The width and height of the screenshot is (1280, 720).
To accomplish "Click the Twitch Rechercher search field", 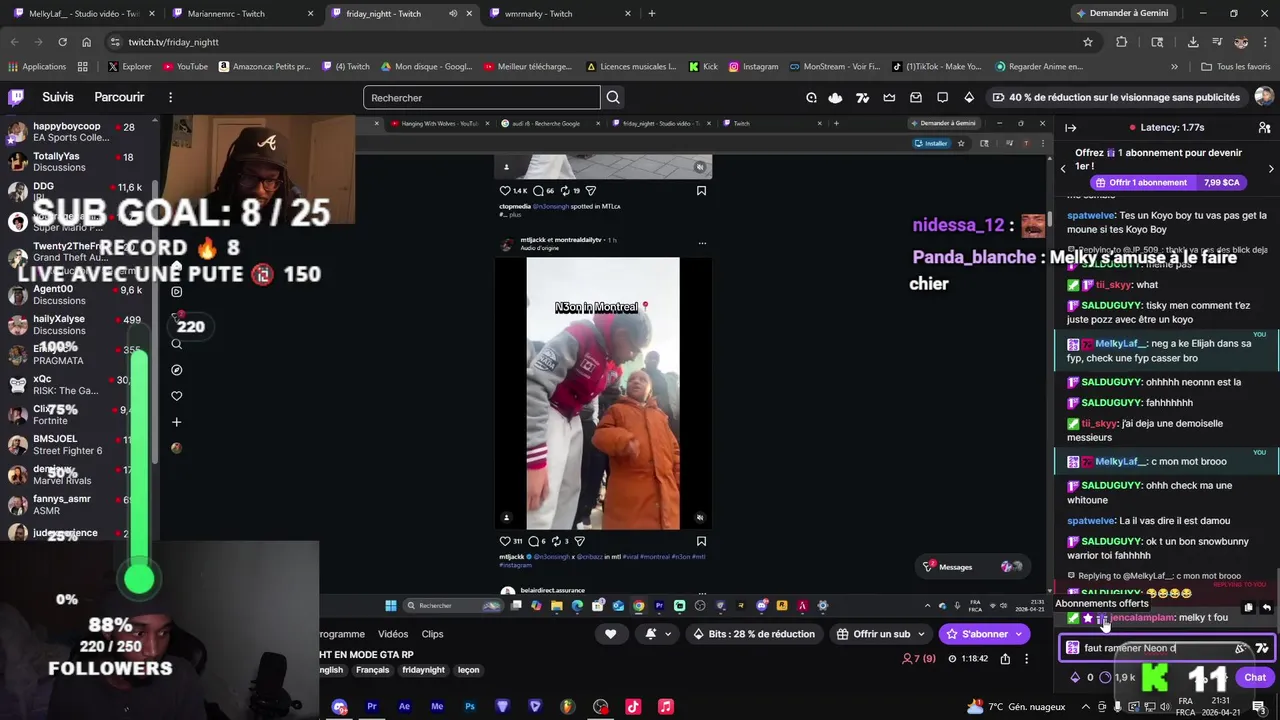I will (481, 97).
